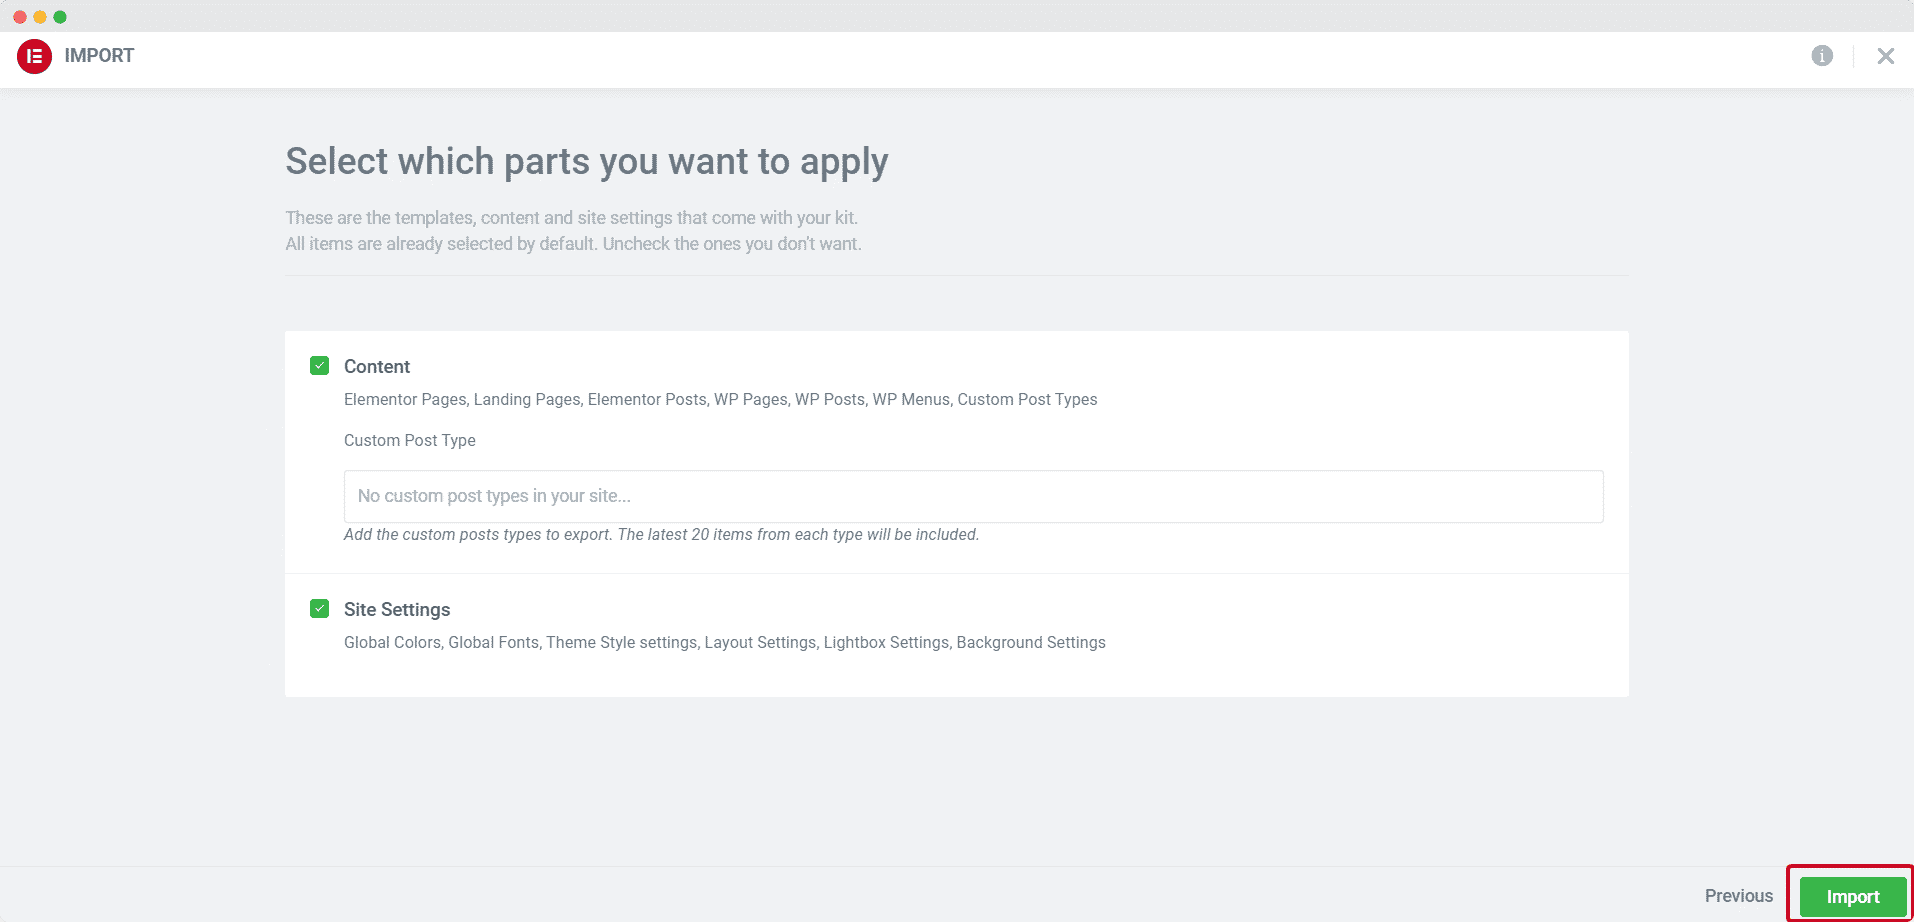
Task: Click the green traffic light window control
Action: [62, 16]
